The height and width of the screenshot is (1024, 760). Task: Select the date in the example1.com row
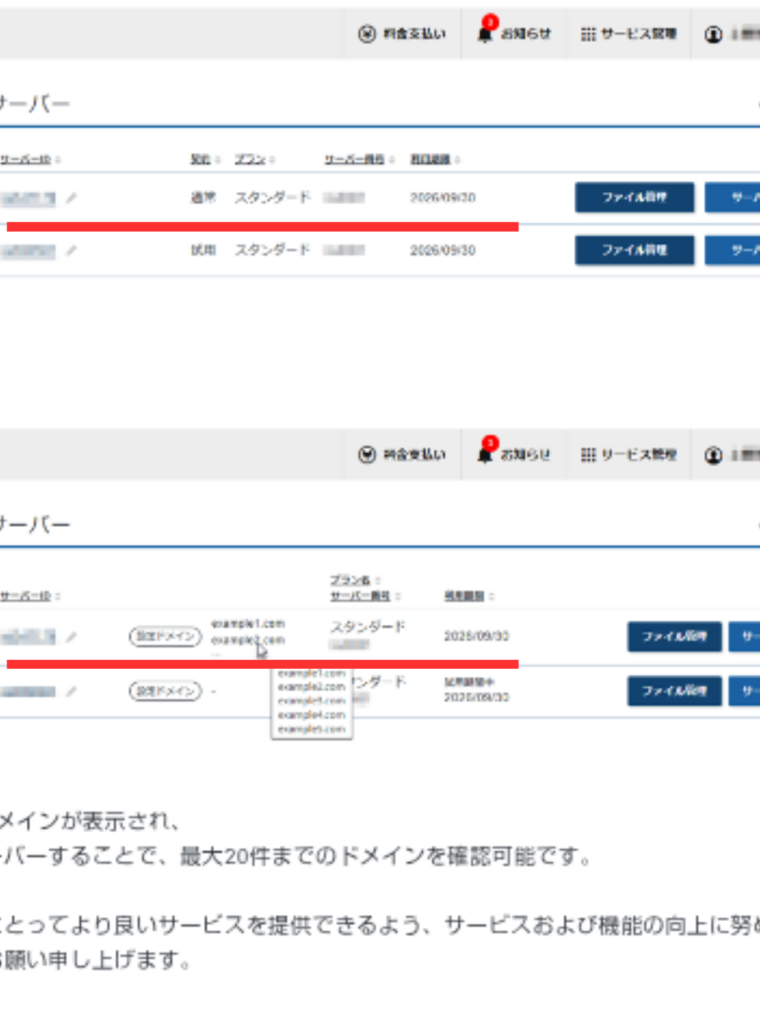[x=476, y=636]
